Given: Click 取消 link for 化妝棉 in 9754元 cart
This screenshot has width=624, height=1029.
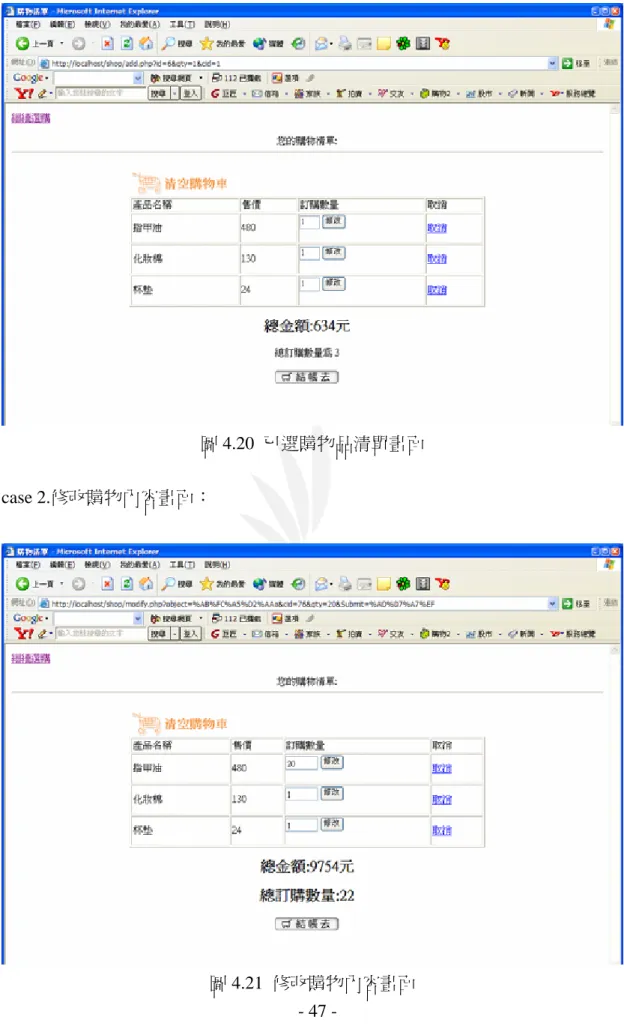Looking at the screenshot, I should click(442, 799).
